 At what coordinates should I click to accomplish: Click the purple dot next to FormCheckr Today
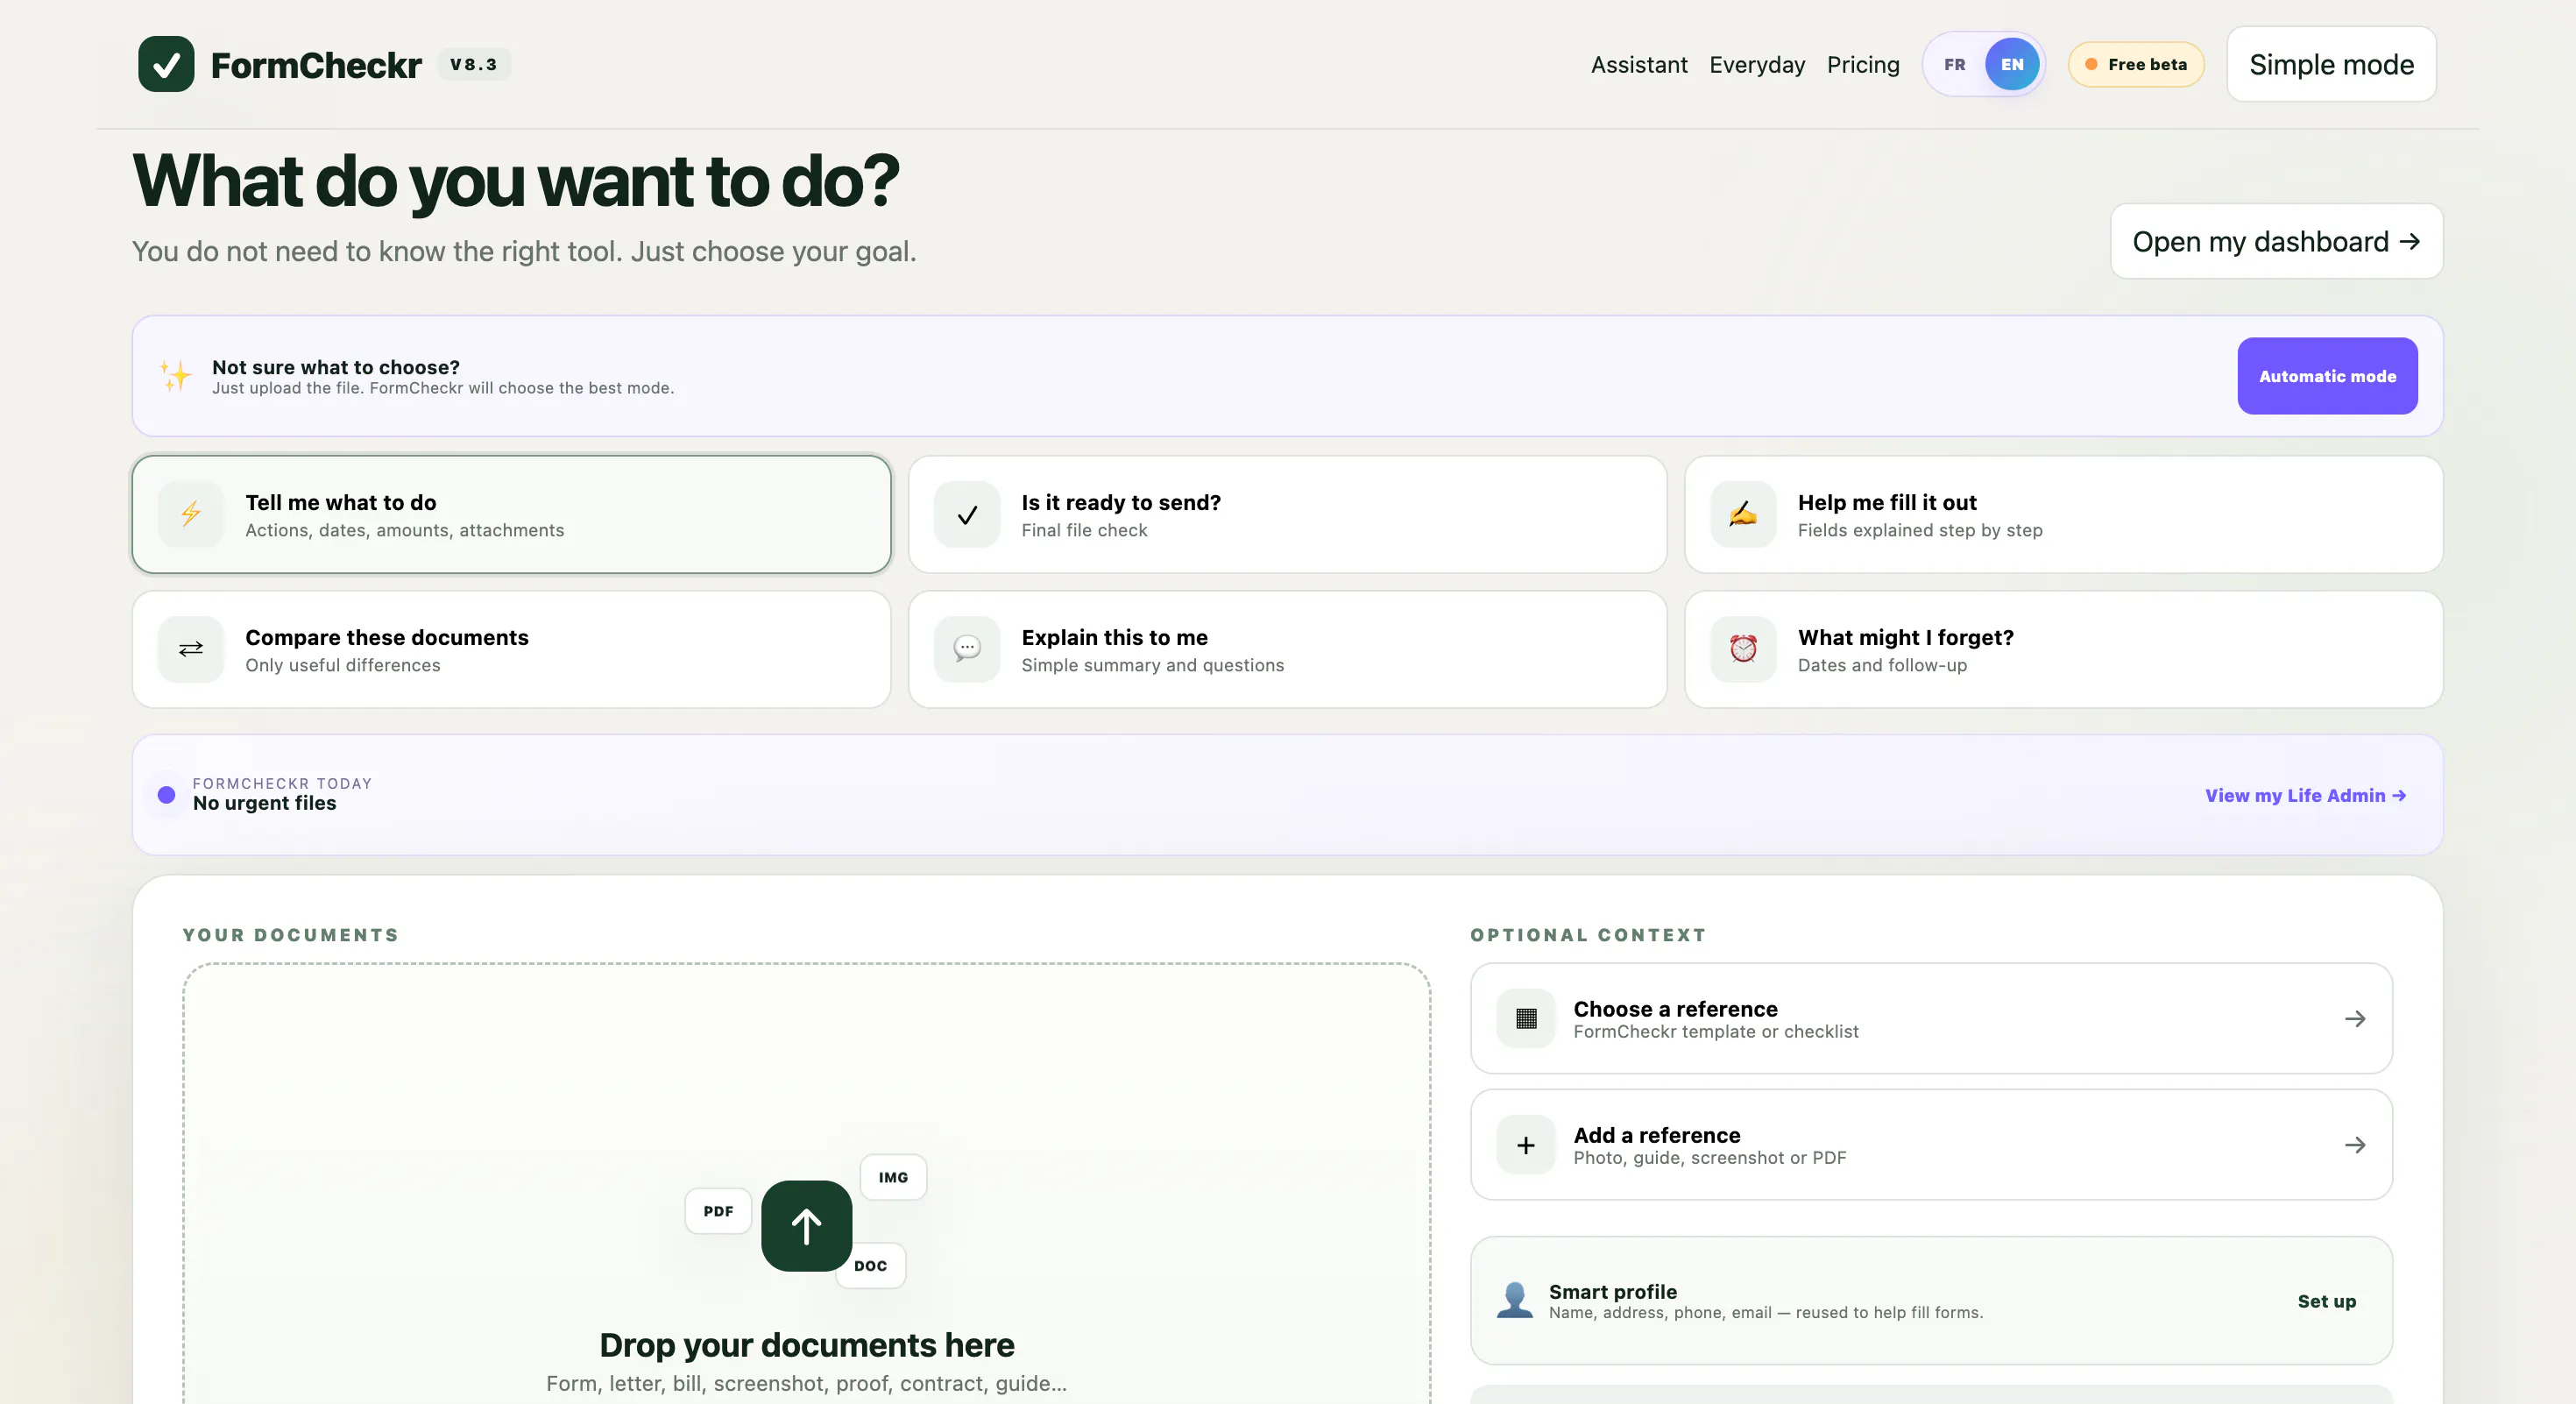pos(166,794)
